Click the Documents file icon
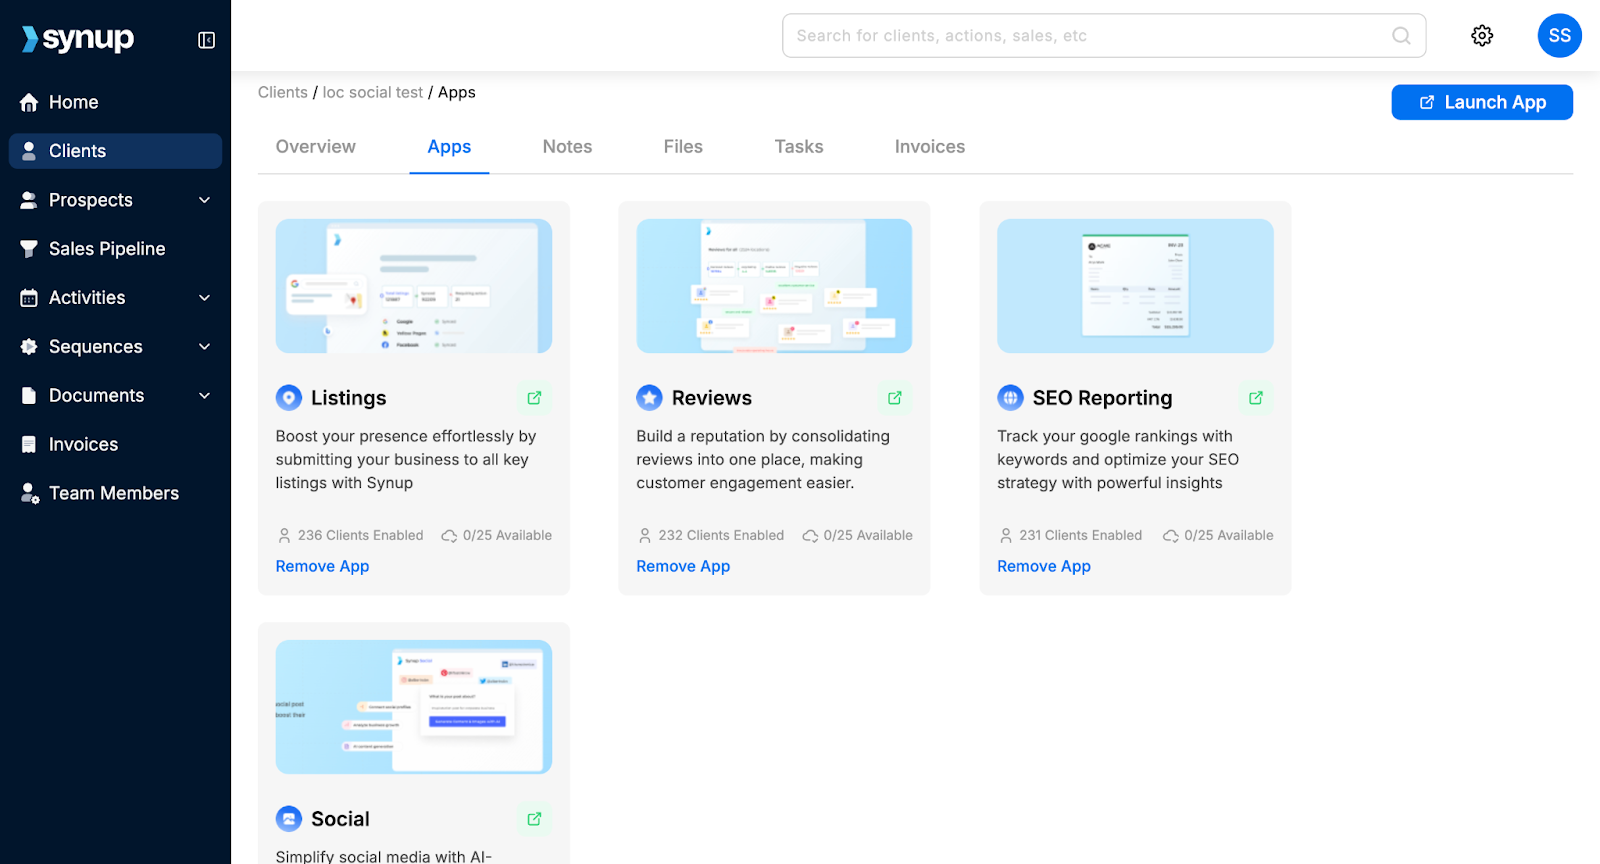The image size is (1600, 864). (x=29, y=396)
